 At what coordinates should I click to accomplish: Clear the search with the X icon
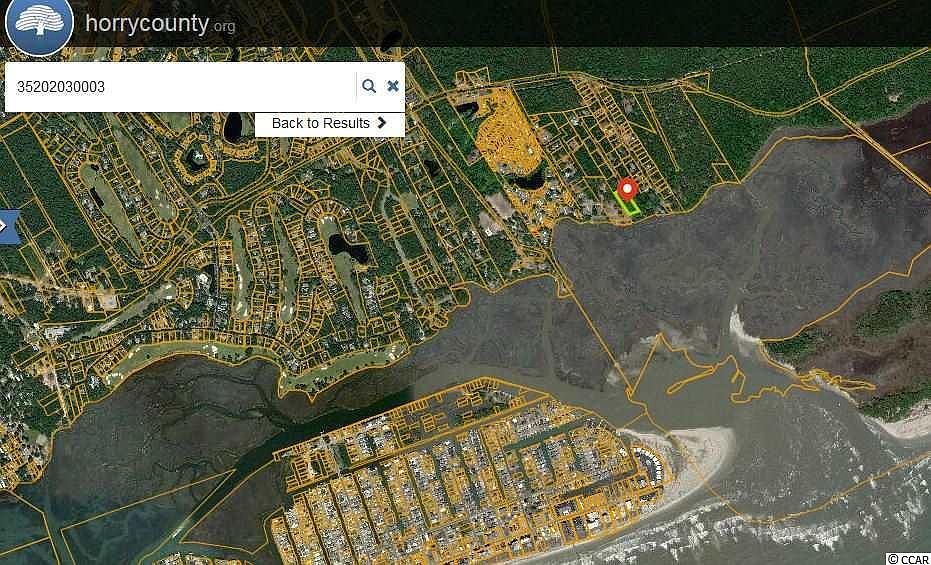[392, 86]
